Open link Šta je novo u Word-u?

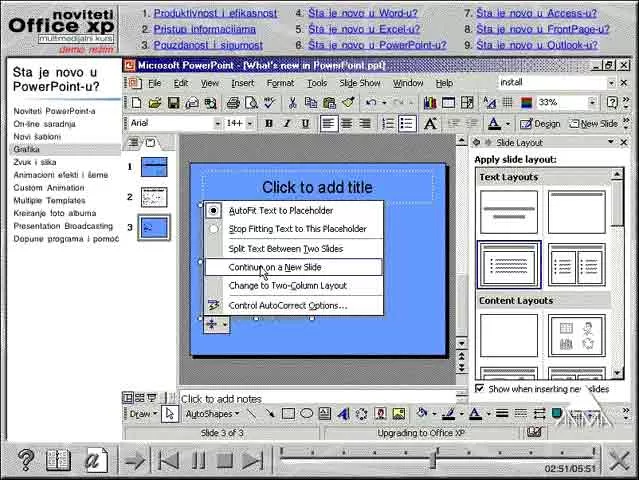pos(363,13)
